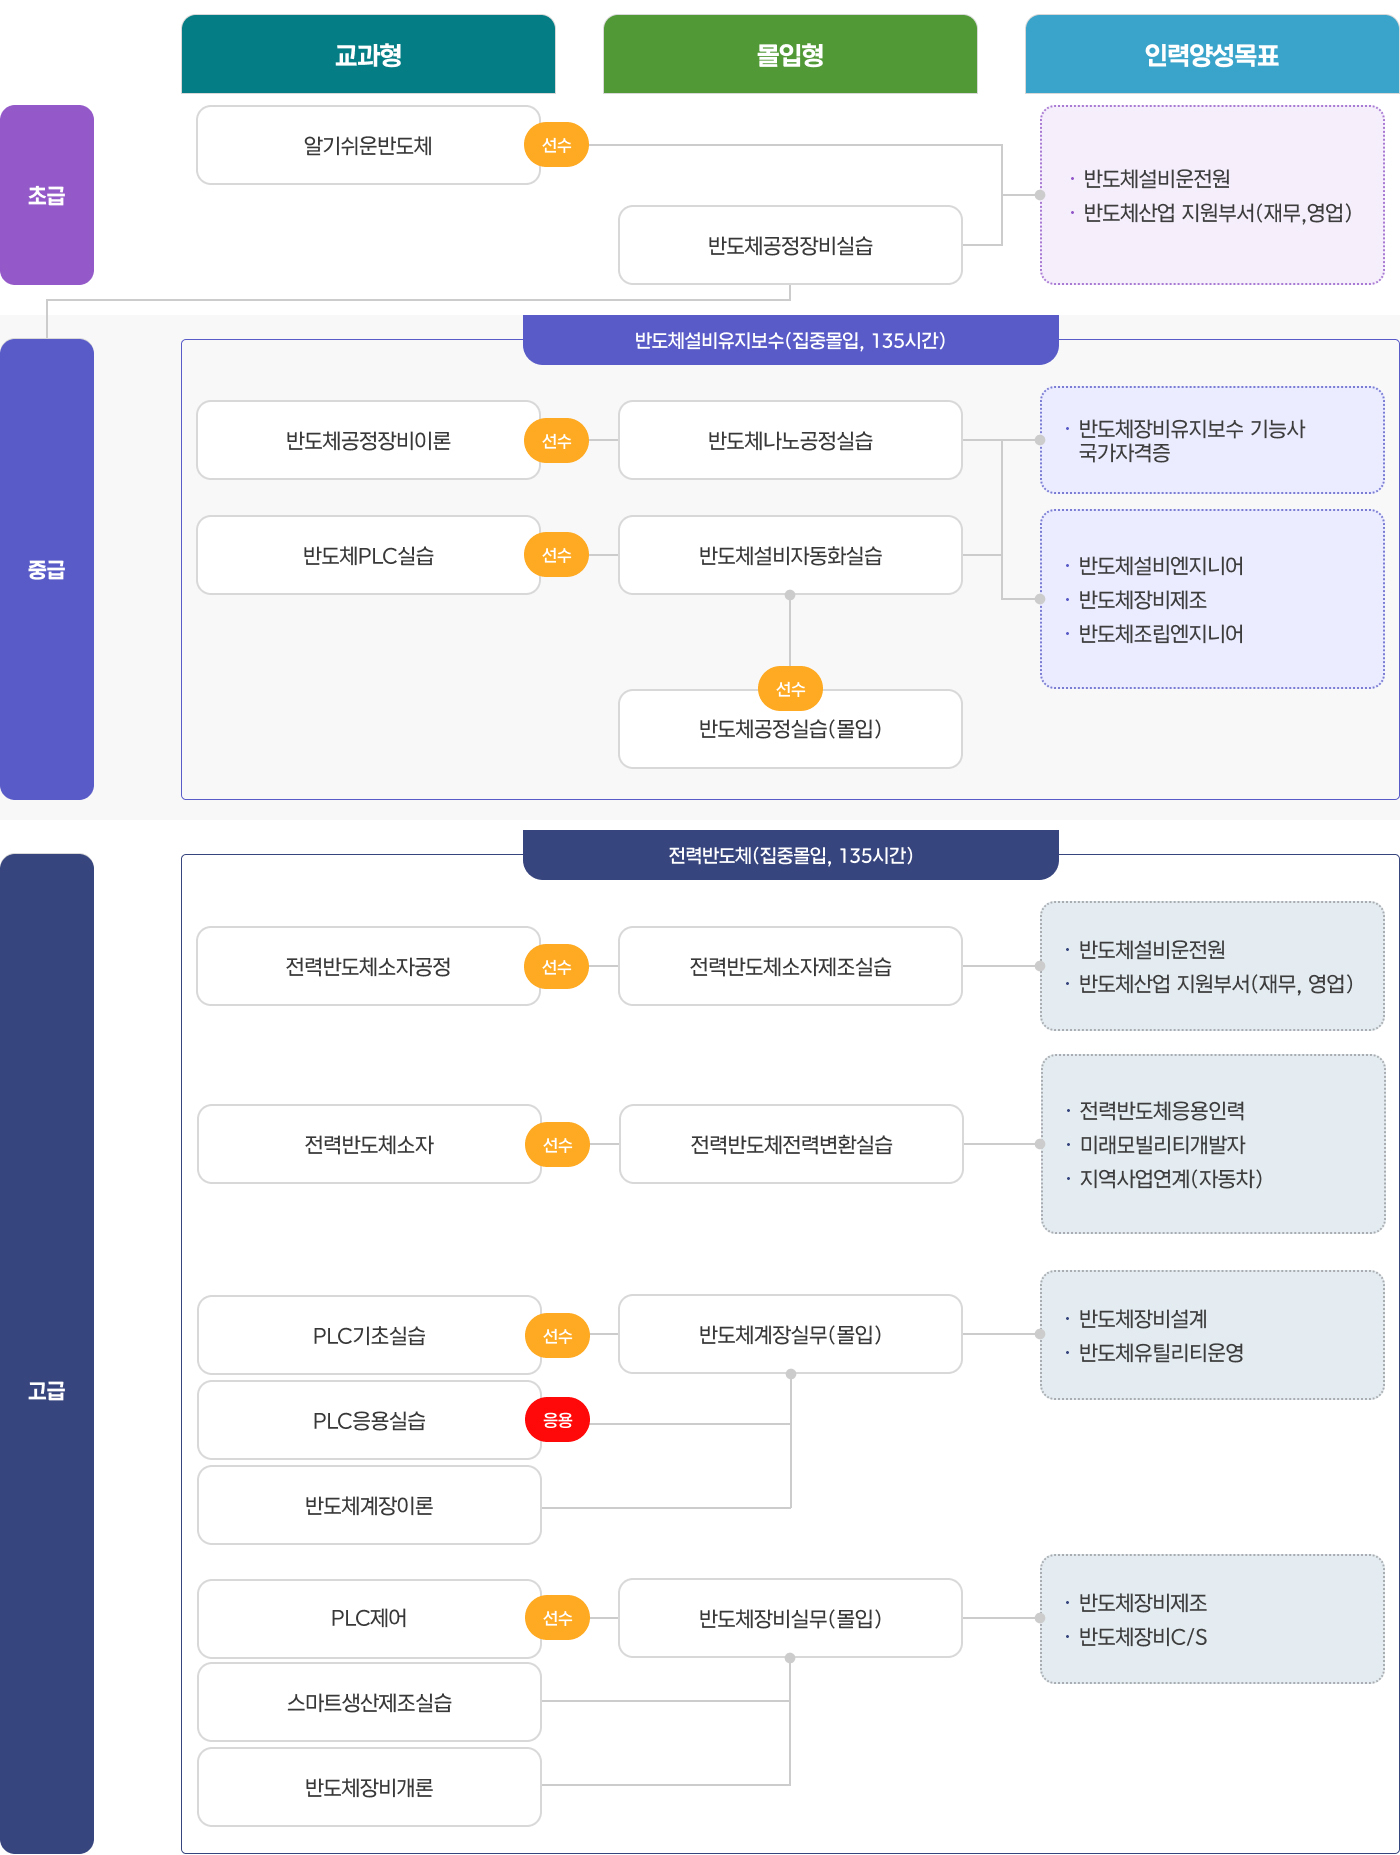Click the 선수 badge beside 전력반도체소자

pos(557,1144)
